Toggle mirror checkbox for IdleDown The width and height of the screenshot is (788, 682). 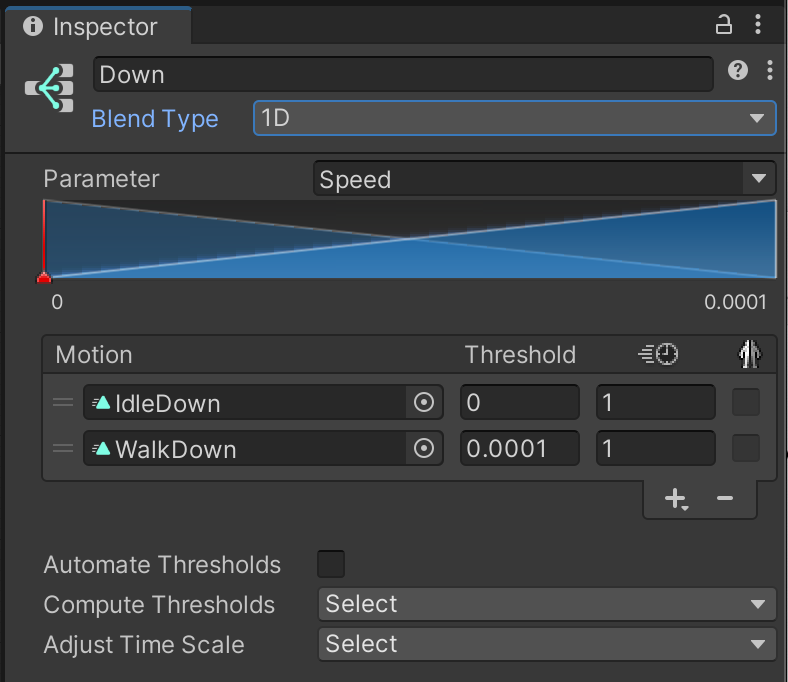(x=746, y=403)
